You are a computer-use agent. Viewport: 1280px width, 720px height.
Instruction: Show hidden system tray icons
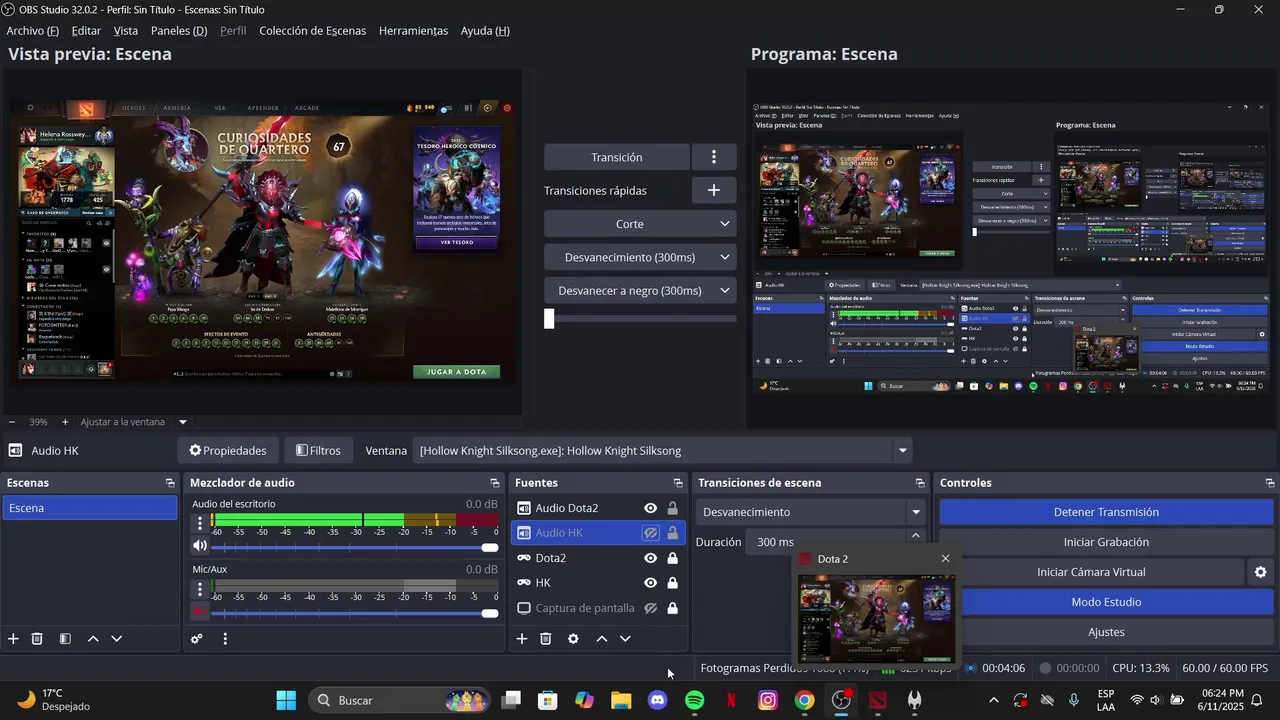(993, 700)
